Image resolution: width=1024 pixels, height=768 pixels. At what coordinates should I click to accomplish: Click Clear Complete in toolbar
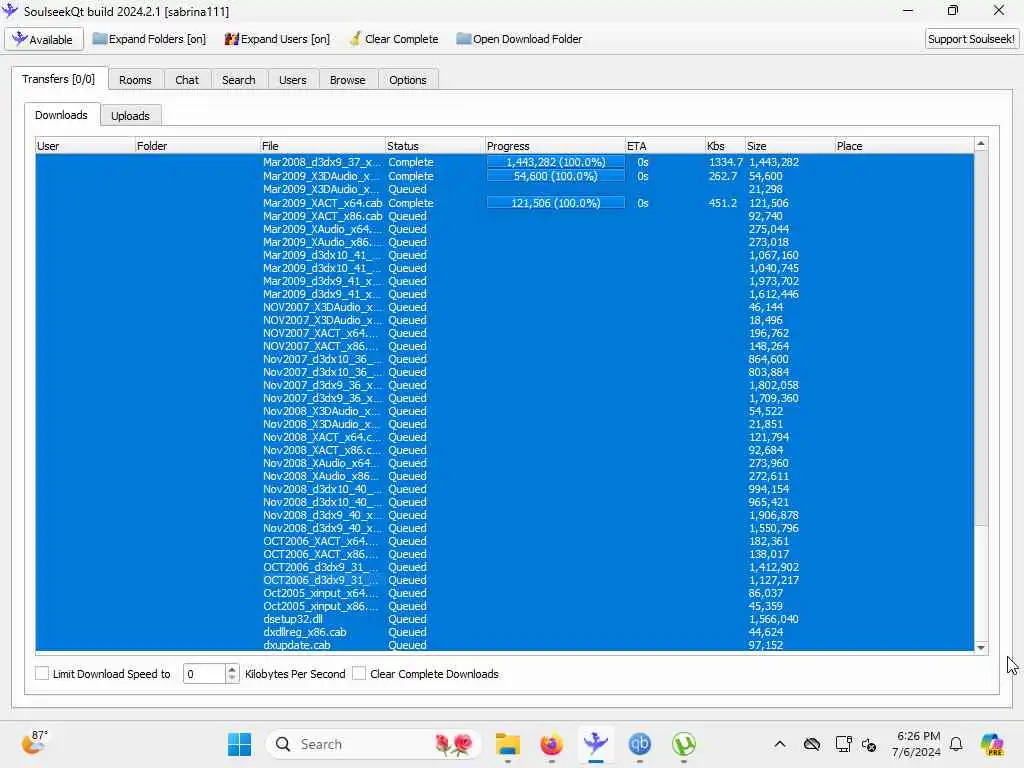tap(394, 39)
